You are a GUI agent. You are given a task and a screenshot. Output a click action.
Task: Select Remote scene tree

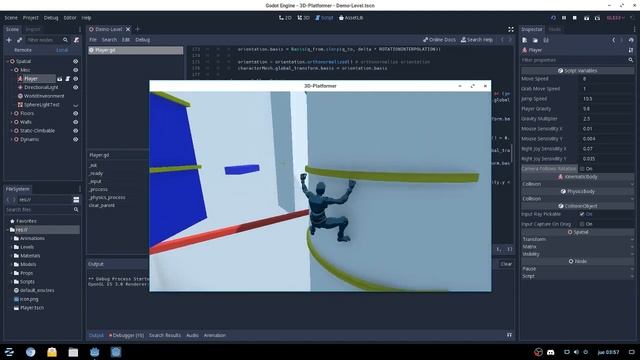(x=23, y=50)
